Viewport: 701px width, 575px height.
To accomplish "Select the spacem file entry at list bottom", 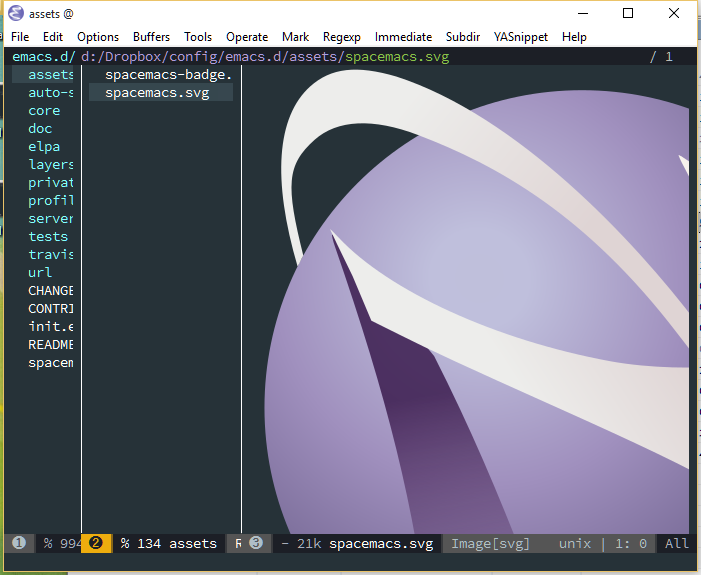I will click(x=51, y=363).
